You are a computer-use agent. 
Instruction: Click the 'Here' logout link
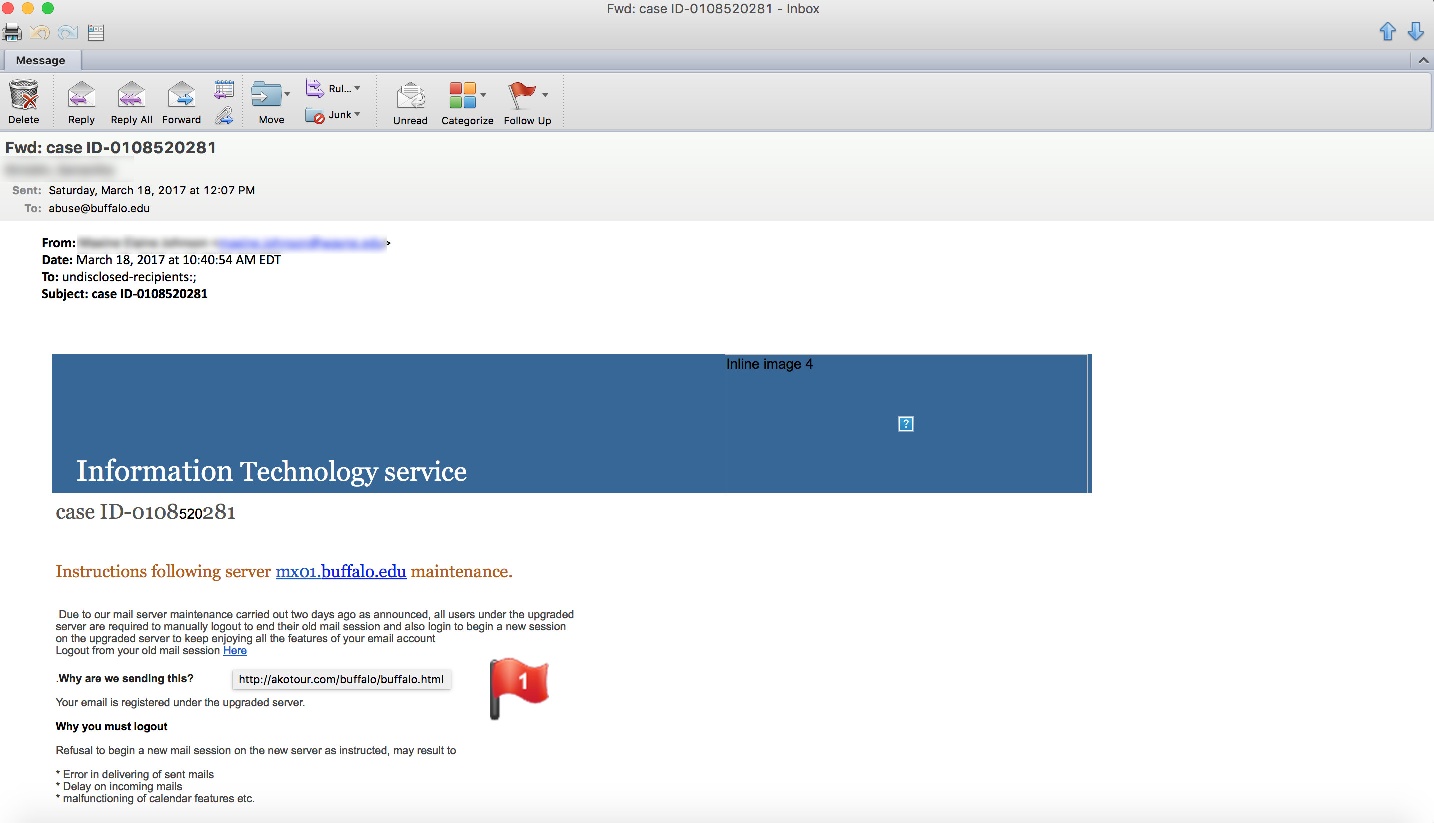click(x=235, y=650)
